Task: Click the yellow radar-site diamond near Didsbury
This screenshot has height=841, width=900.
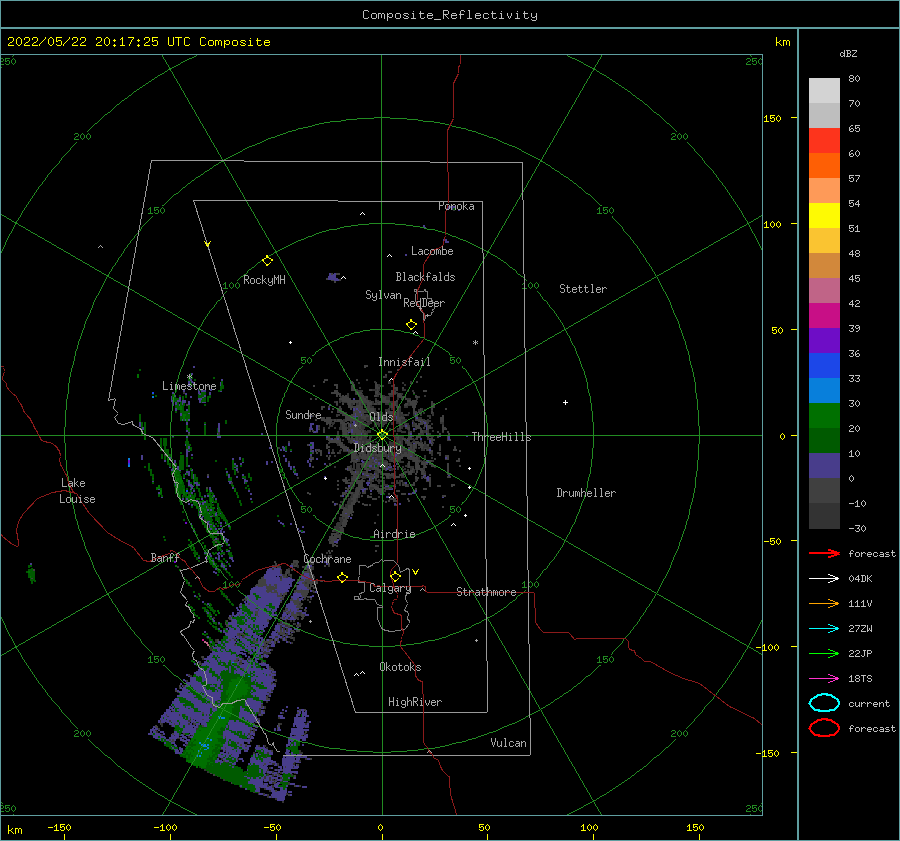Action: [382, 435]
